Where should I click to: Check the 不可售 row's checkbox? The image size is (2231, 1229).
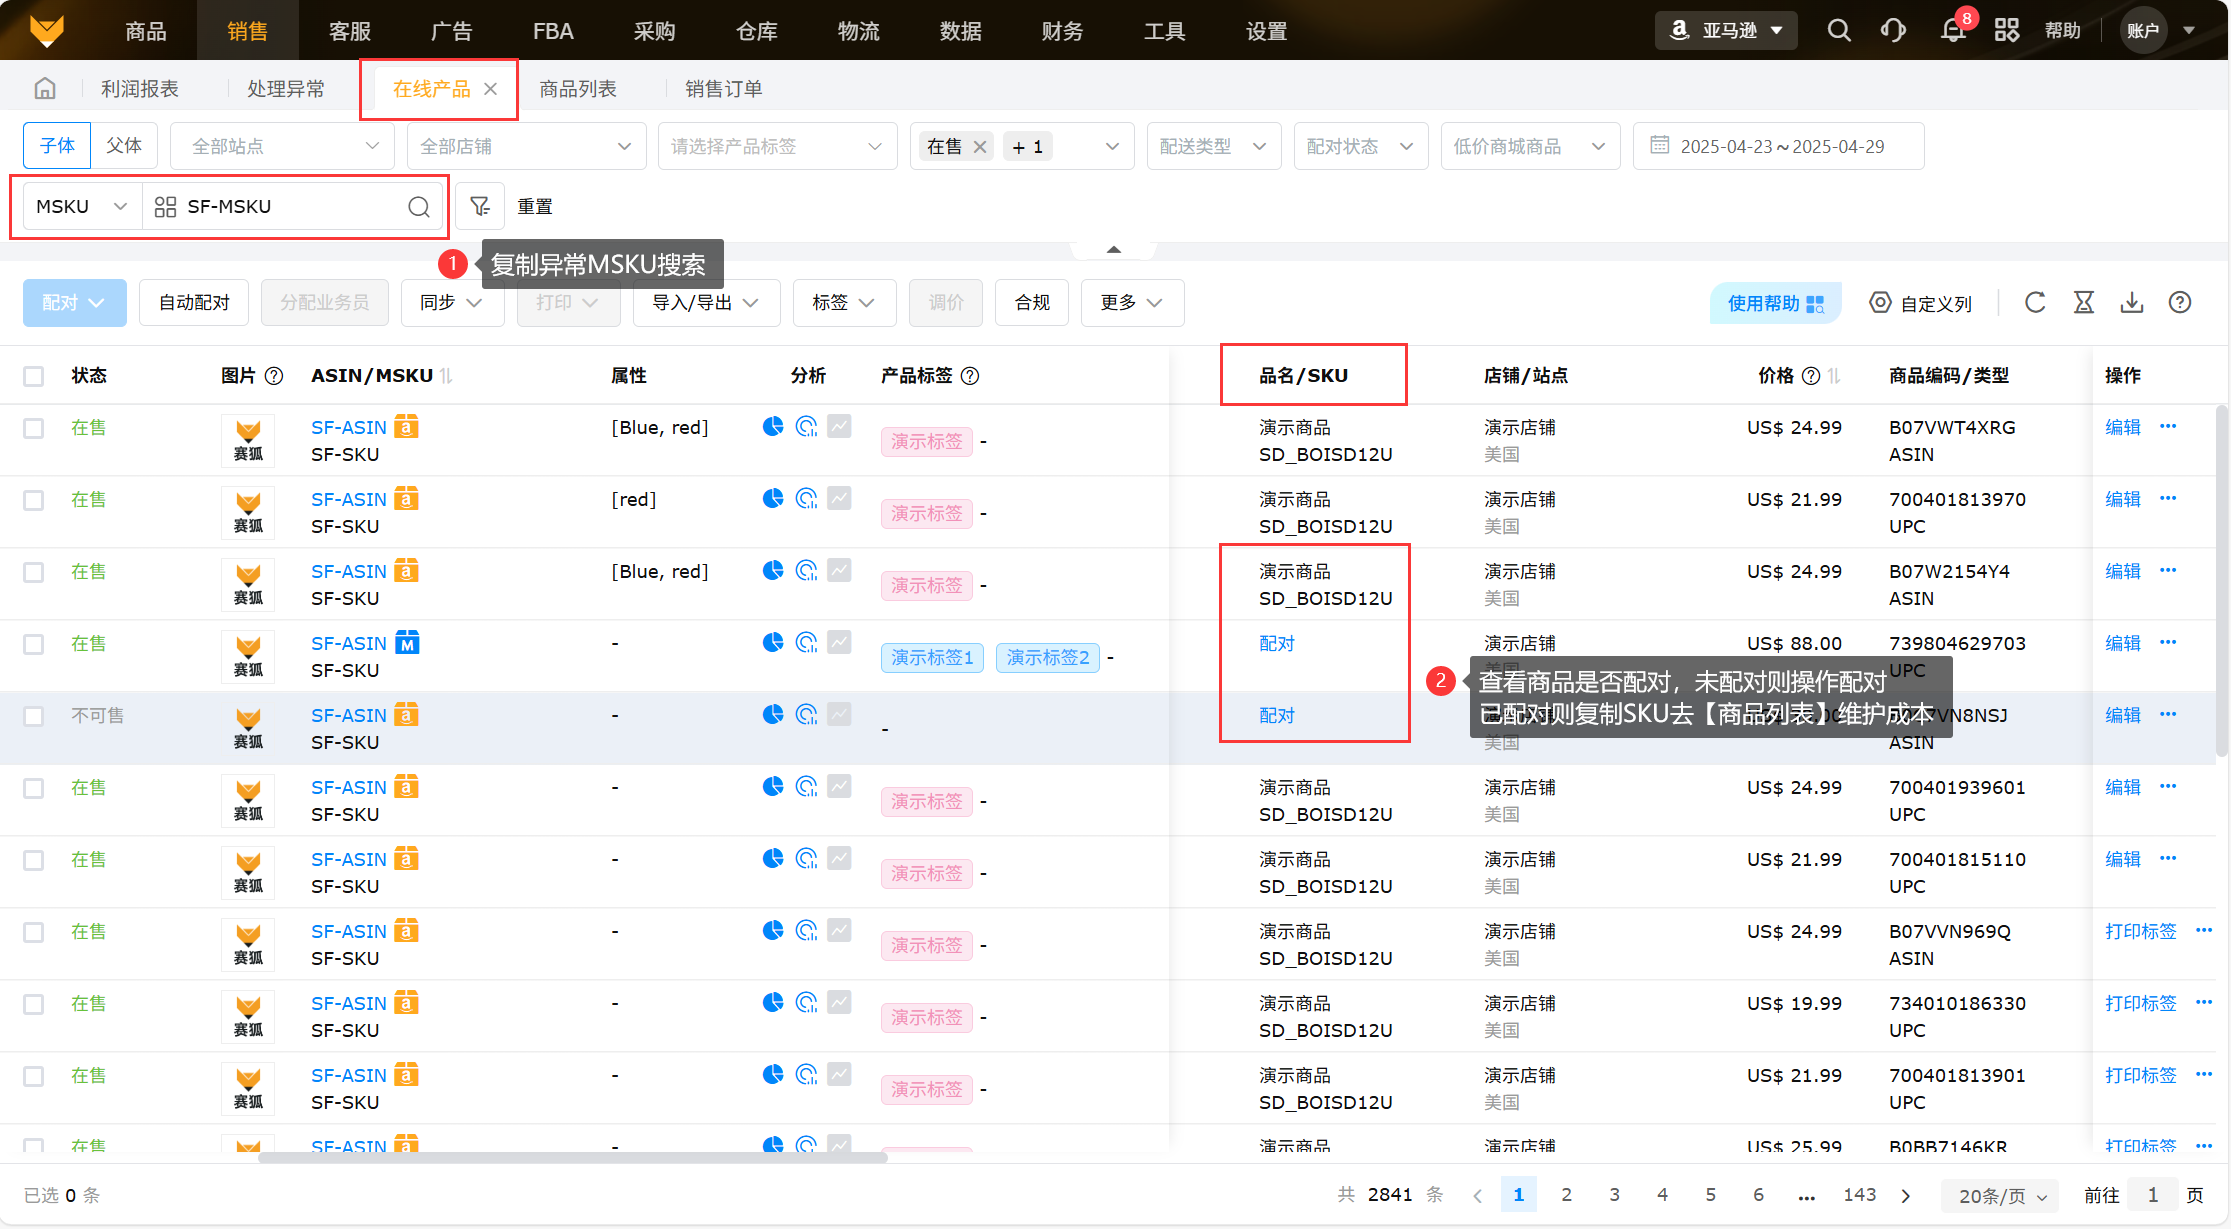tap(34, 716)
